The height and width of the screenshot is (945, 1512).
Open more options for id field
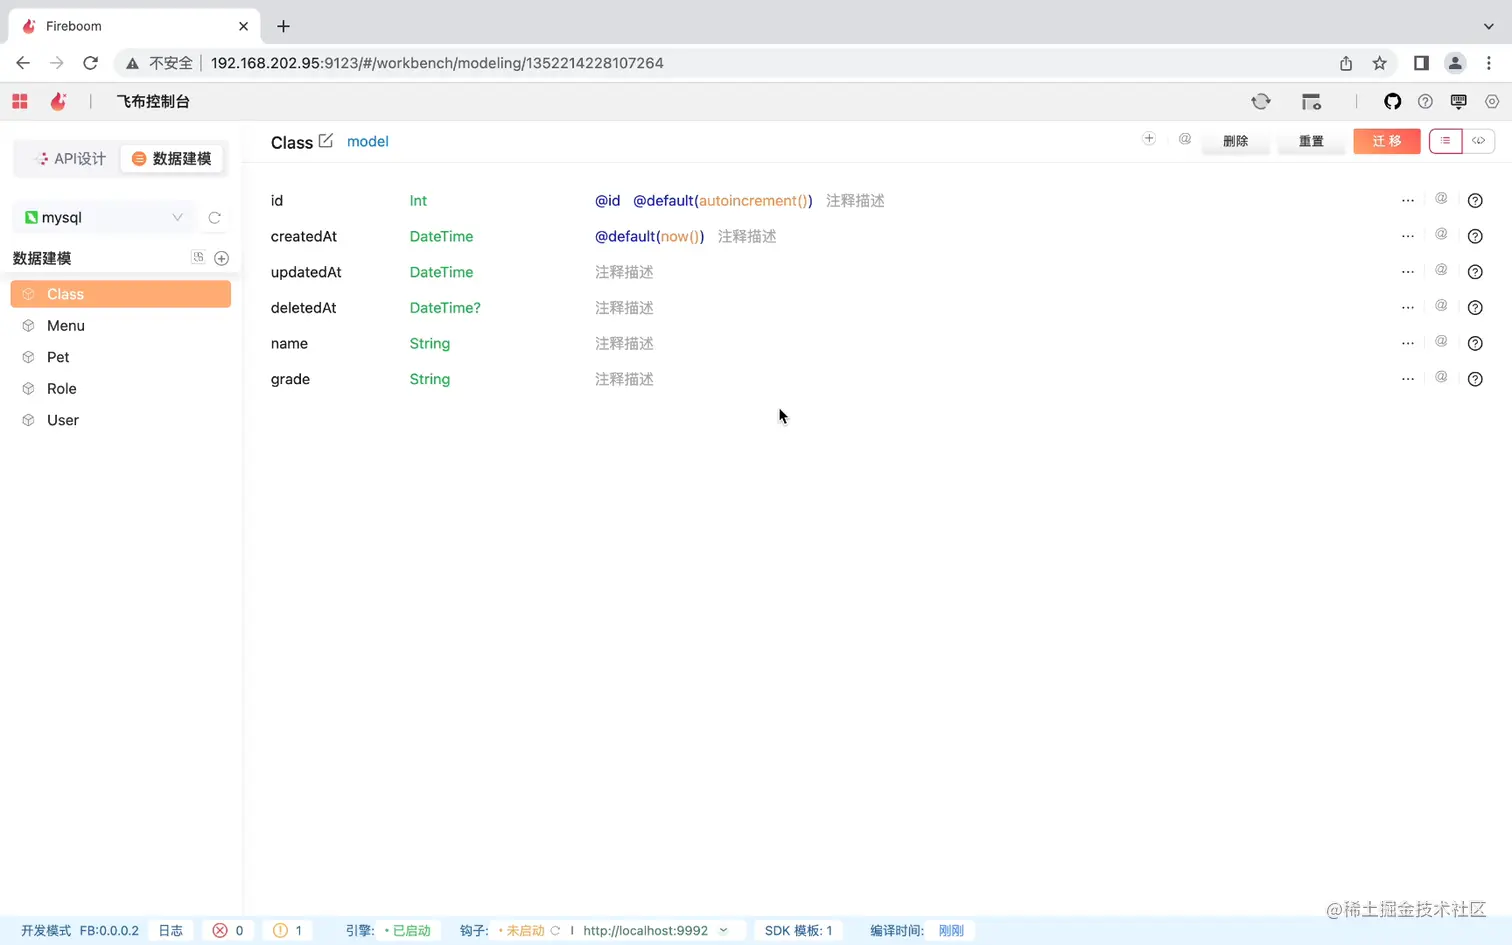click(x=1408, y=200)
